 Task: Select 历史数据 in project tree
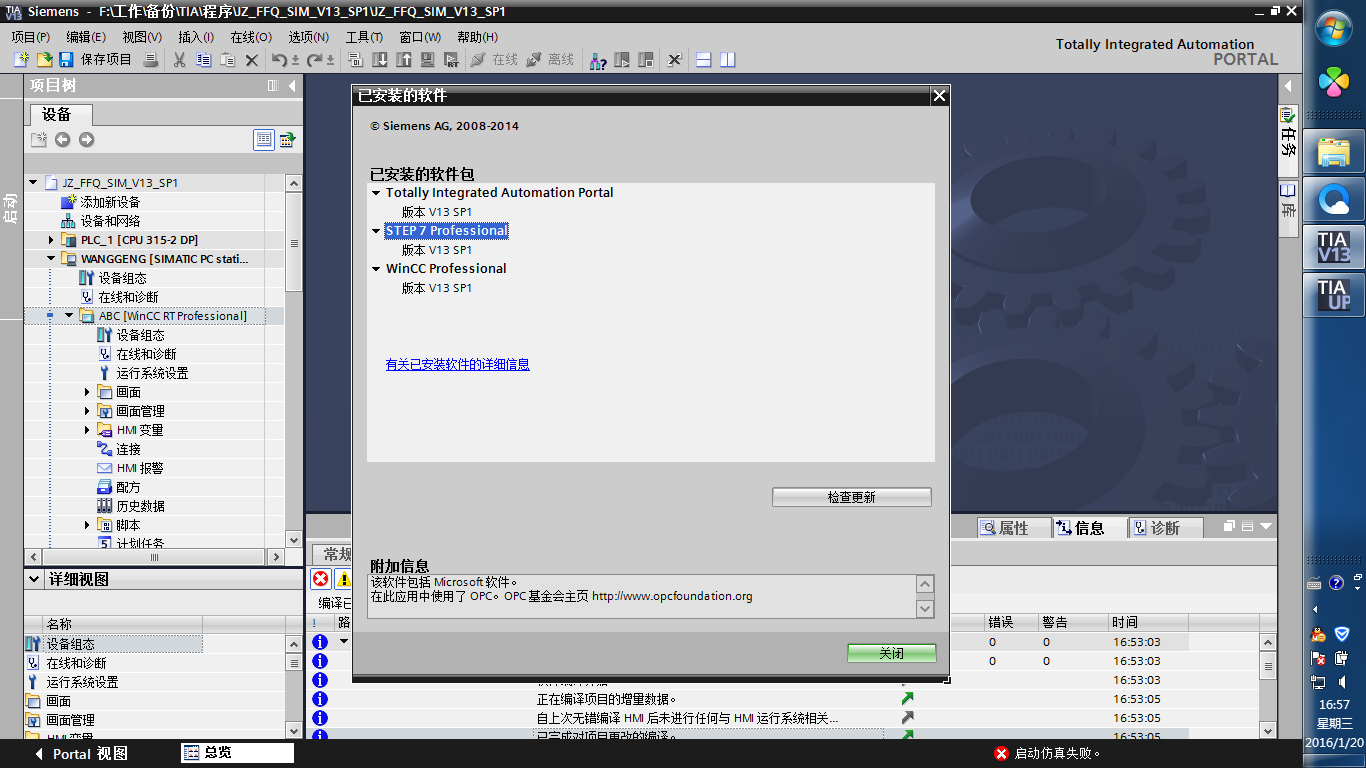tap(141, 506)
